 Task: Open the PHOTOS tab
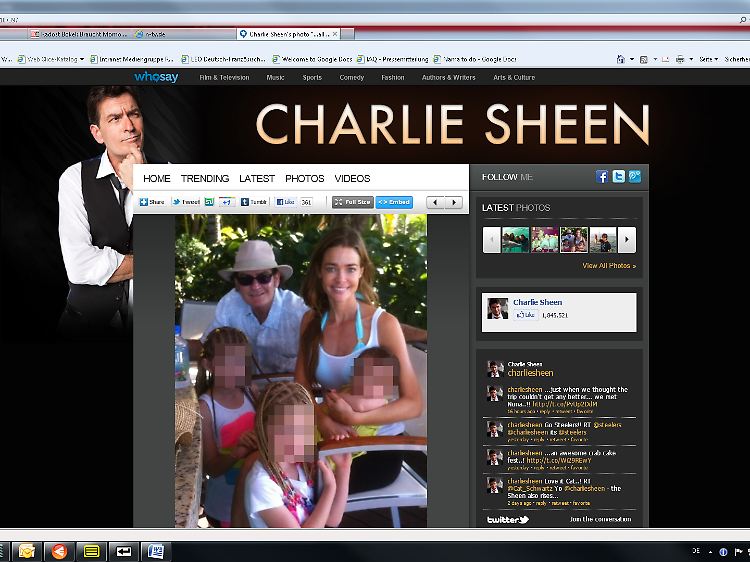(305, 178)
